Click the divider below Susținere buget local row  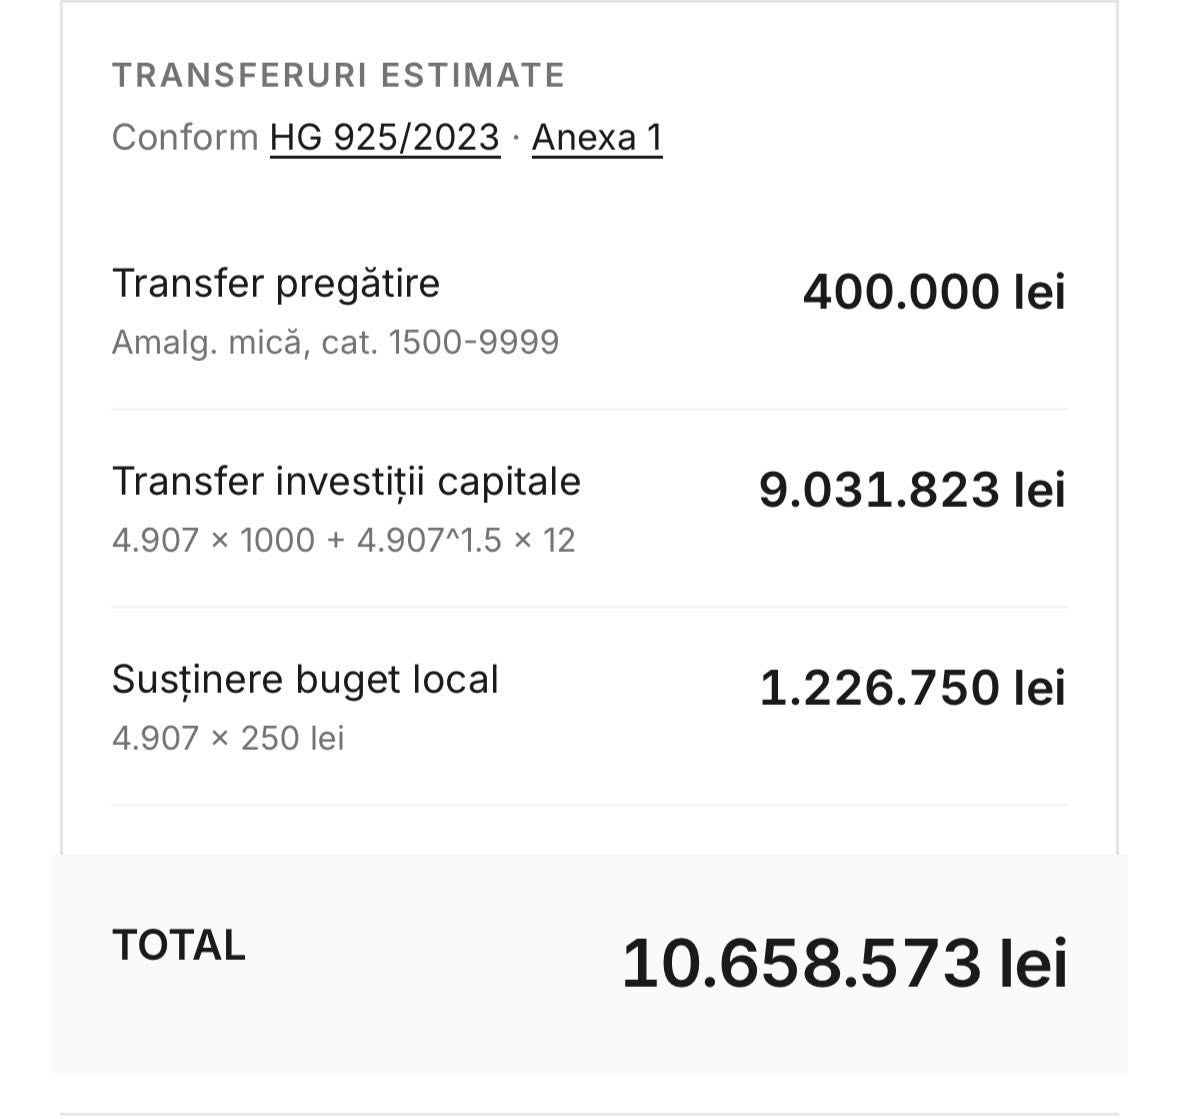click(589, 805)
